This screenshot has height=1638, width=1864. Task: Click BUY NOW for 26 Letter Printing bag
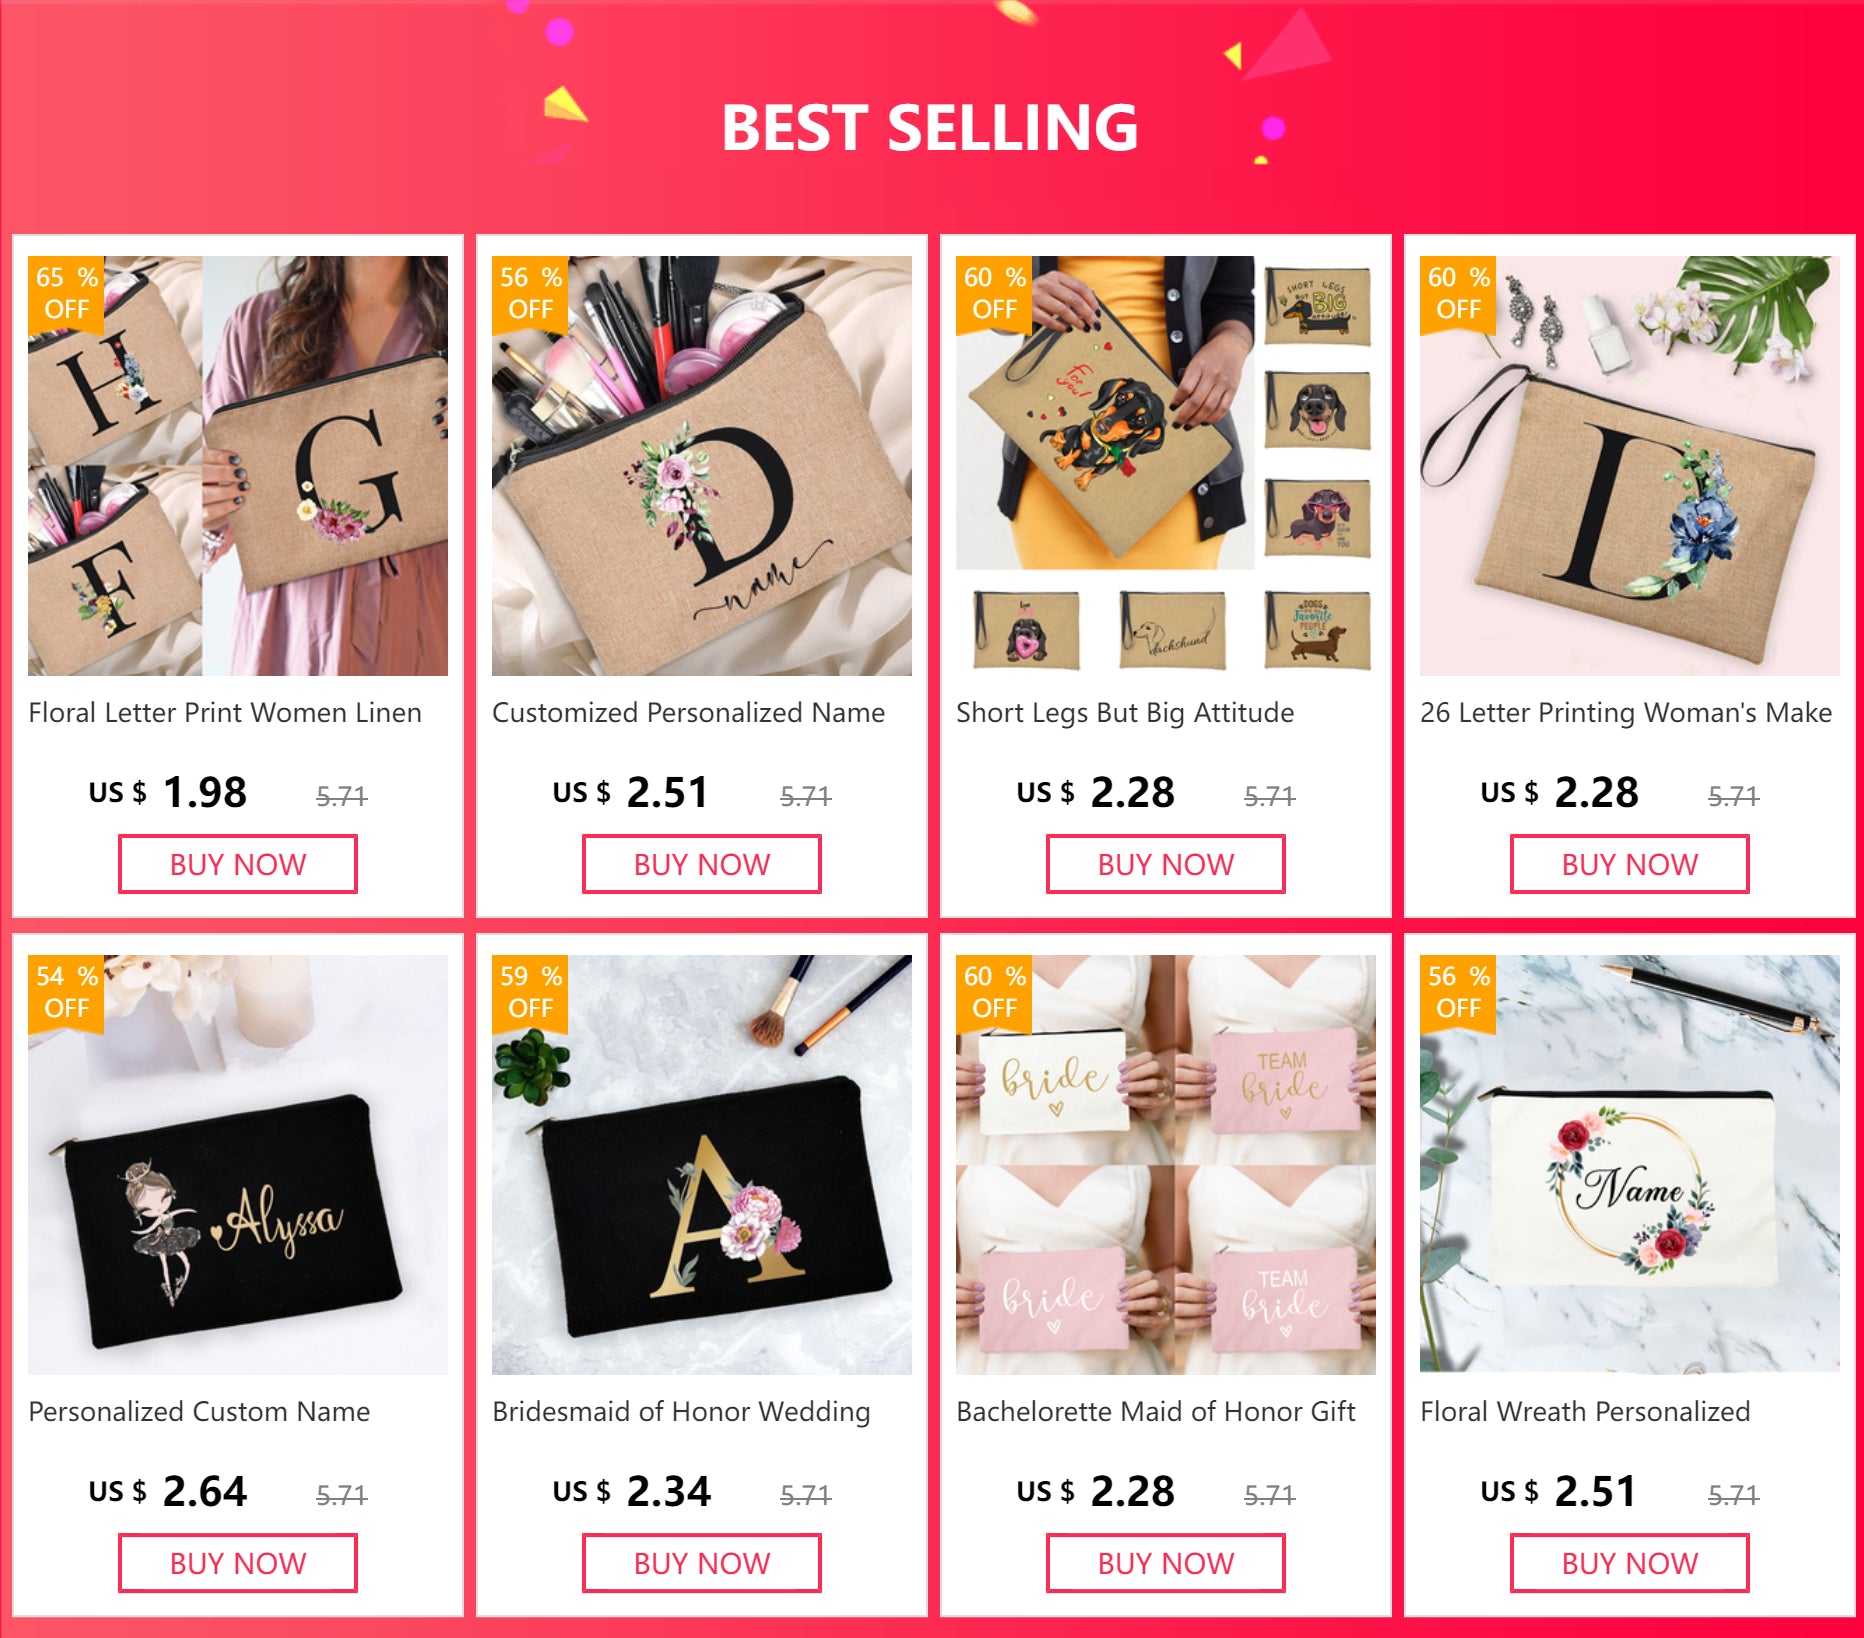tap(1630, 864)
